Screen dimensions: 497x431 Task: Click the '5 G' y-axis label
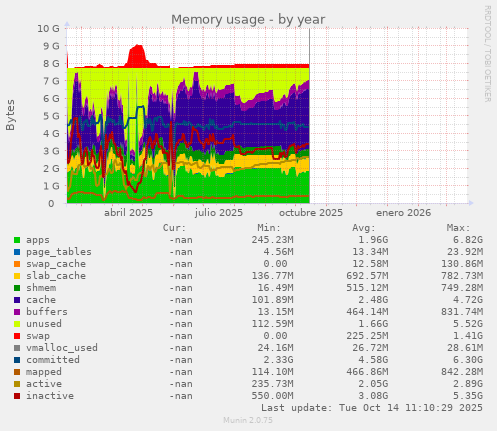tap(51, 116)
